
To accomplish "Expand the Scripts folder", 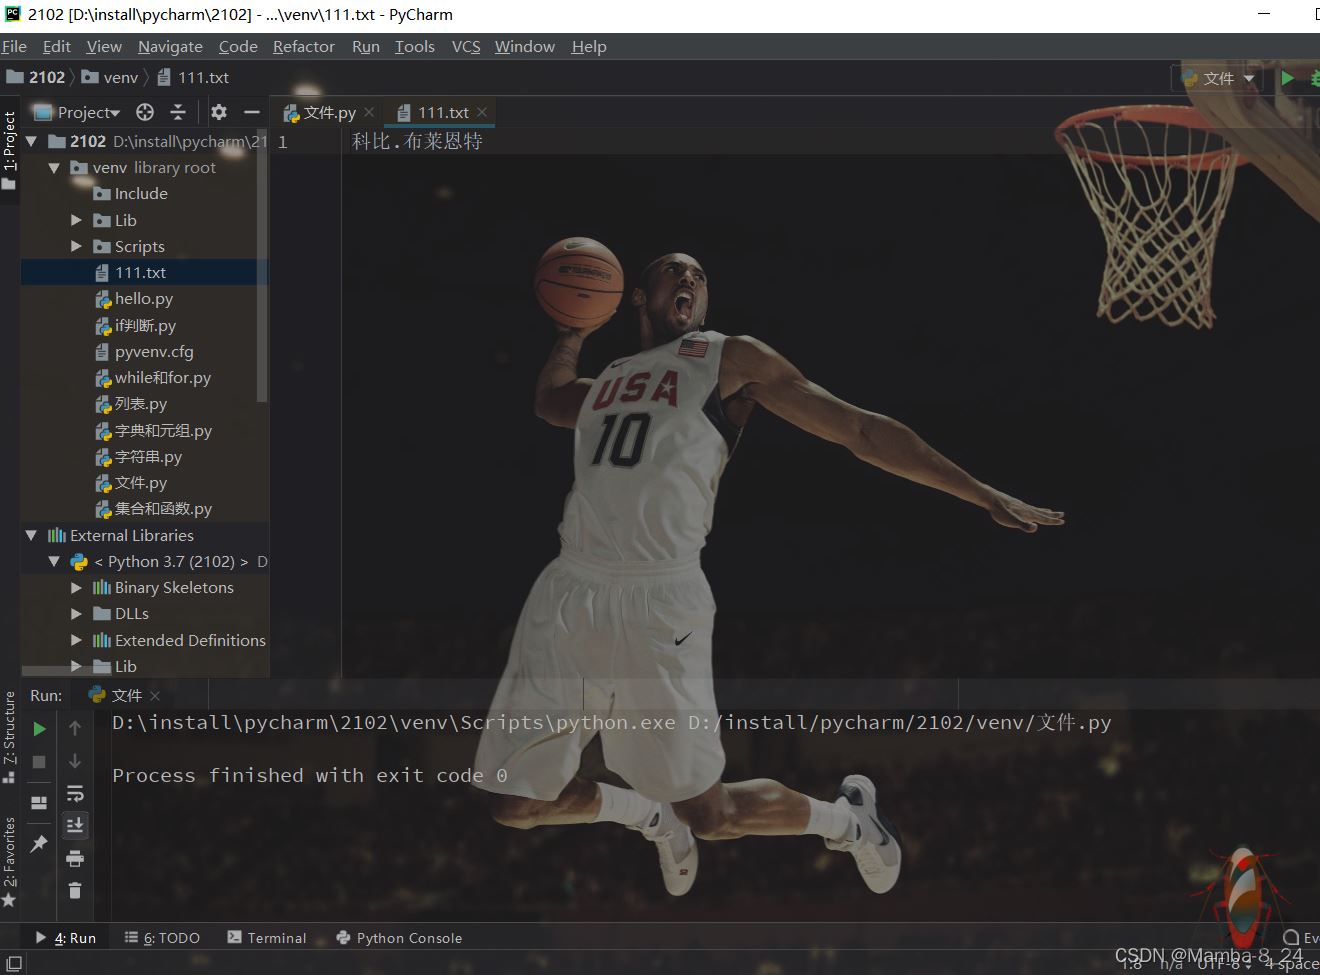I will click(x=76, y=246).
